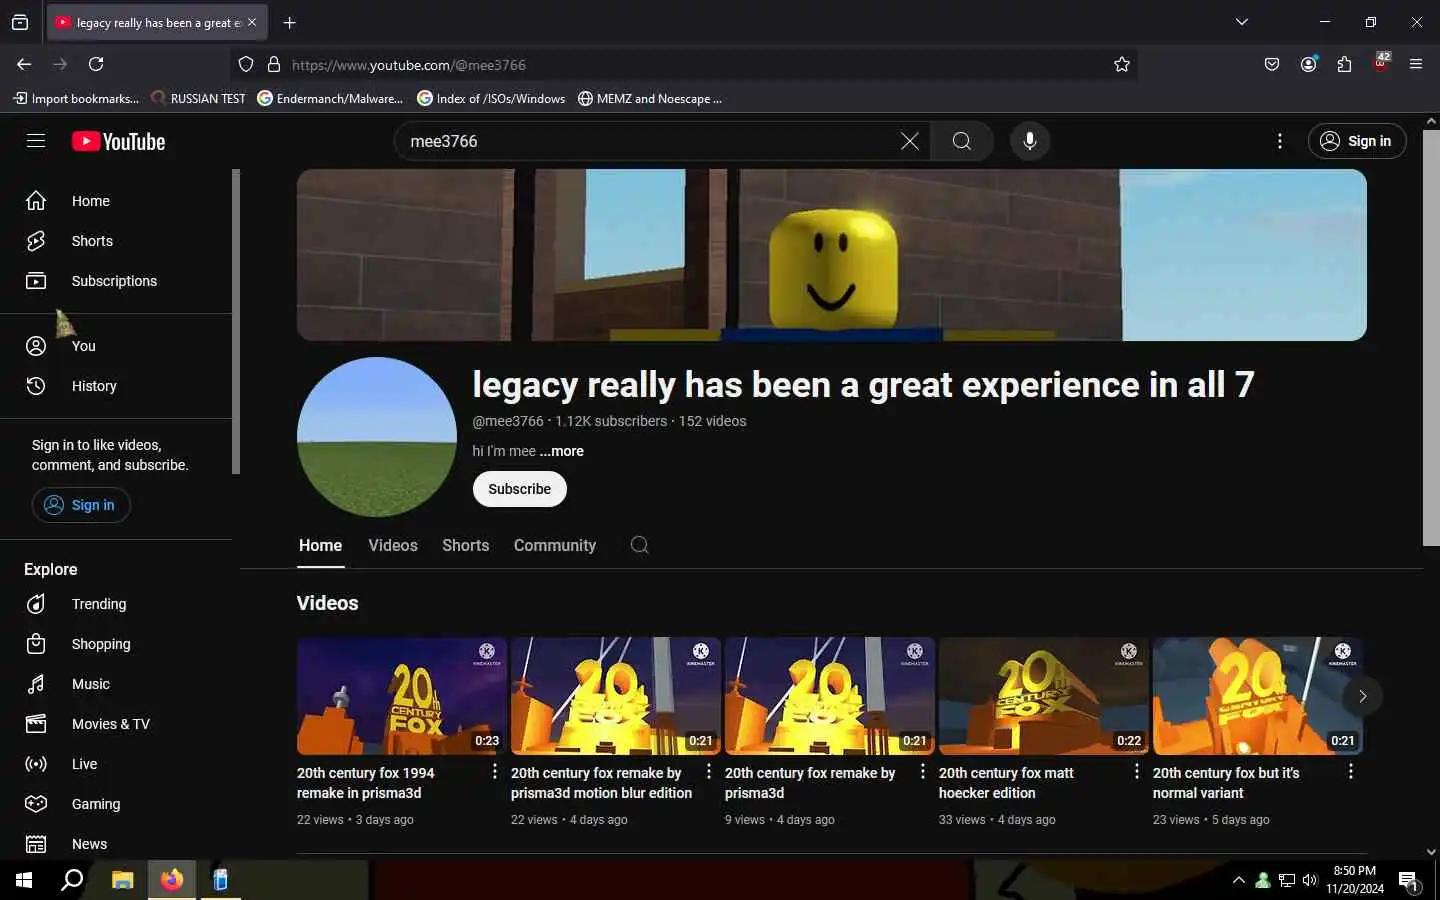This screenshot has height=900, width=1440.
Task: Click the YouTube logo
Action: (118, 141)
